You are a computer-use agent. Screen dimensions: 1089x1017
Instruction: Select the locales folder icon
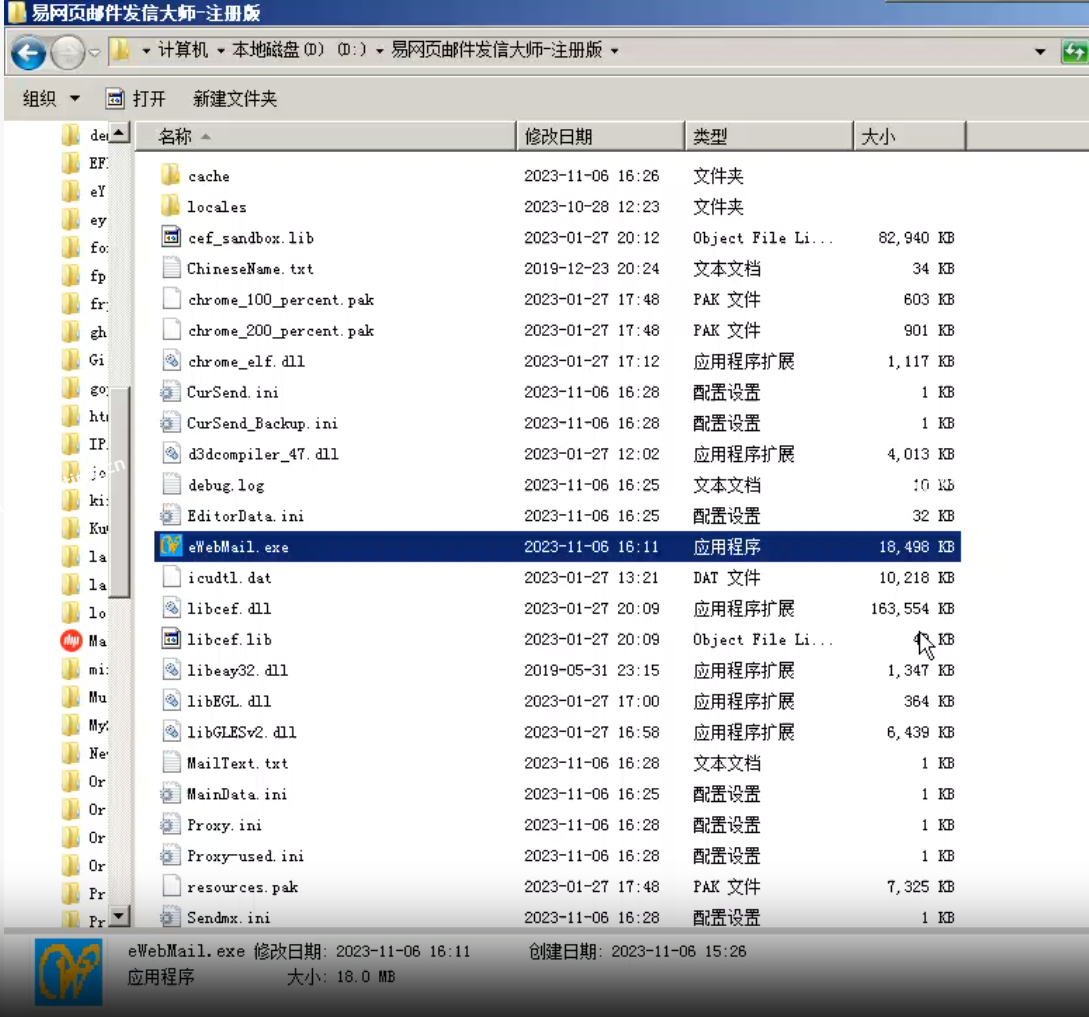[x=171, y=206]
